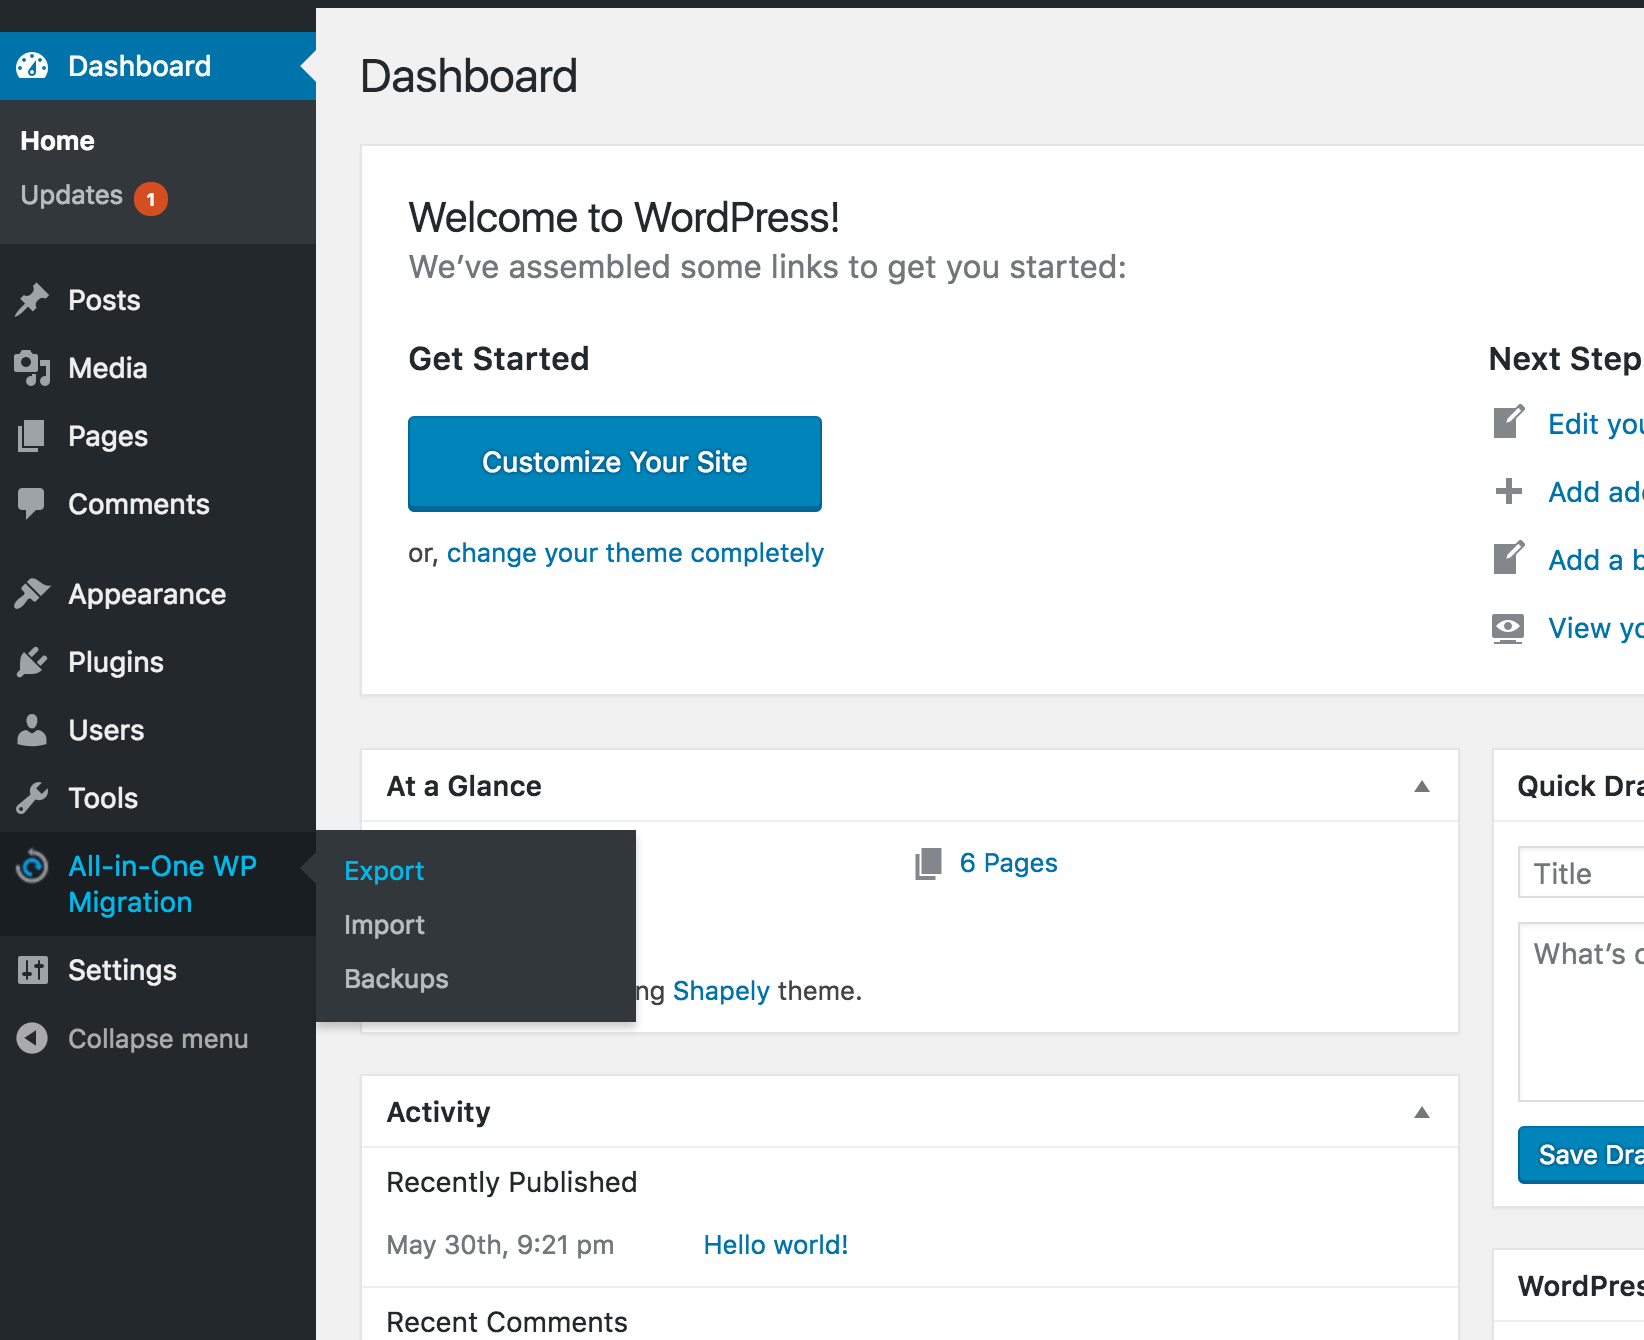The height and width of the screenshot is (1340, 1644).
Task: Open the Pages menu
Action: point(158,436)
